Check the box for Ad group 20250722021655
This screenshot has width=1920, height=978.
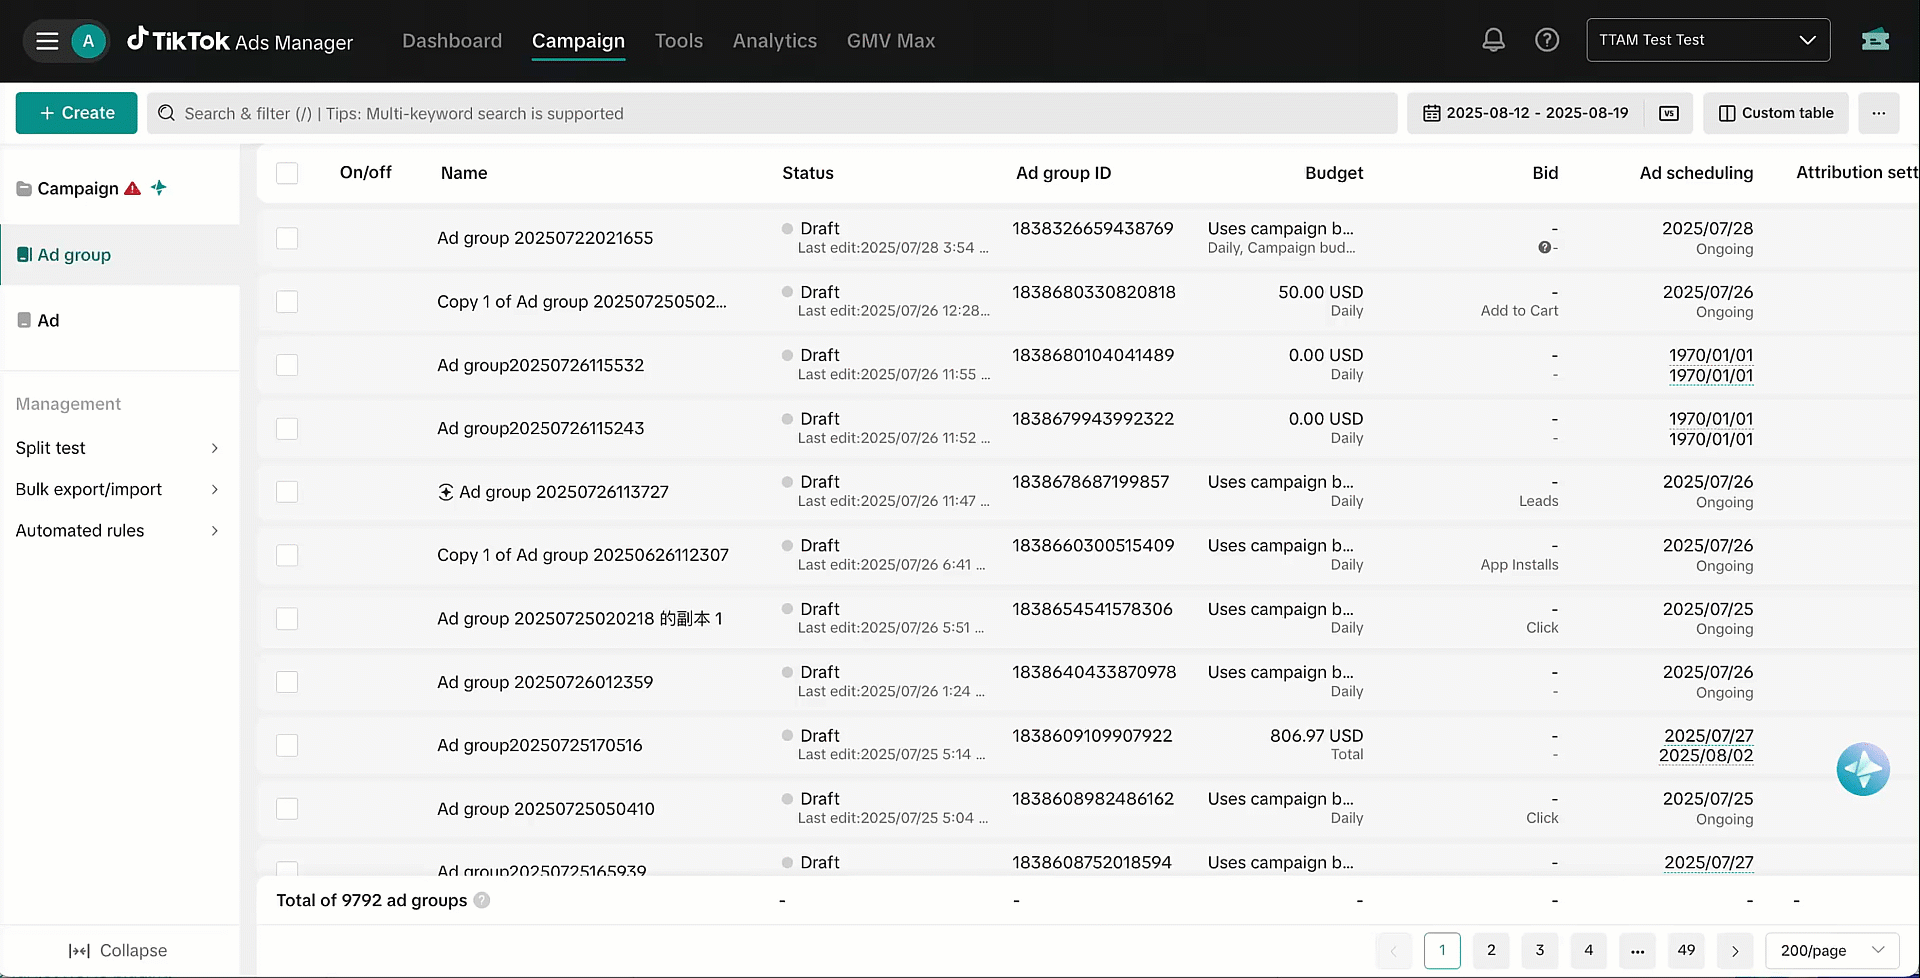point(287,239)
